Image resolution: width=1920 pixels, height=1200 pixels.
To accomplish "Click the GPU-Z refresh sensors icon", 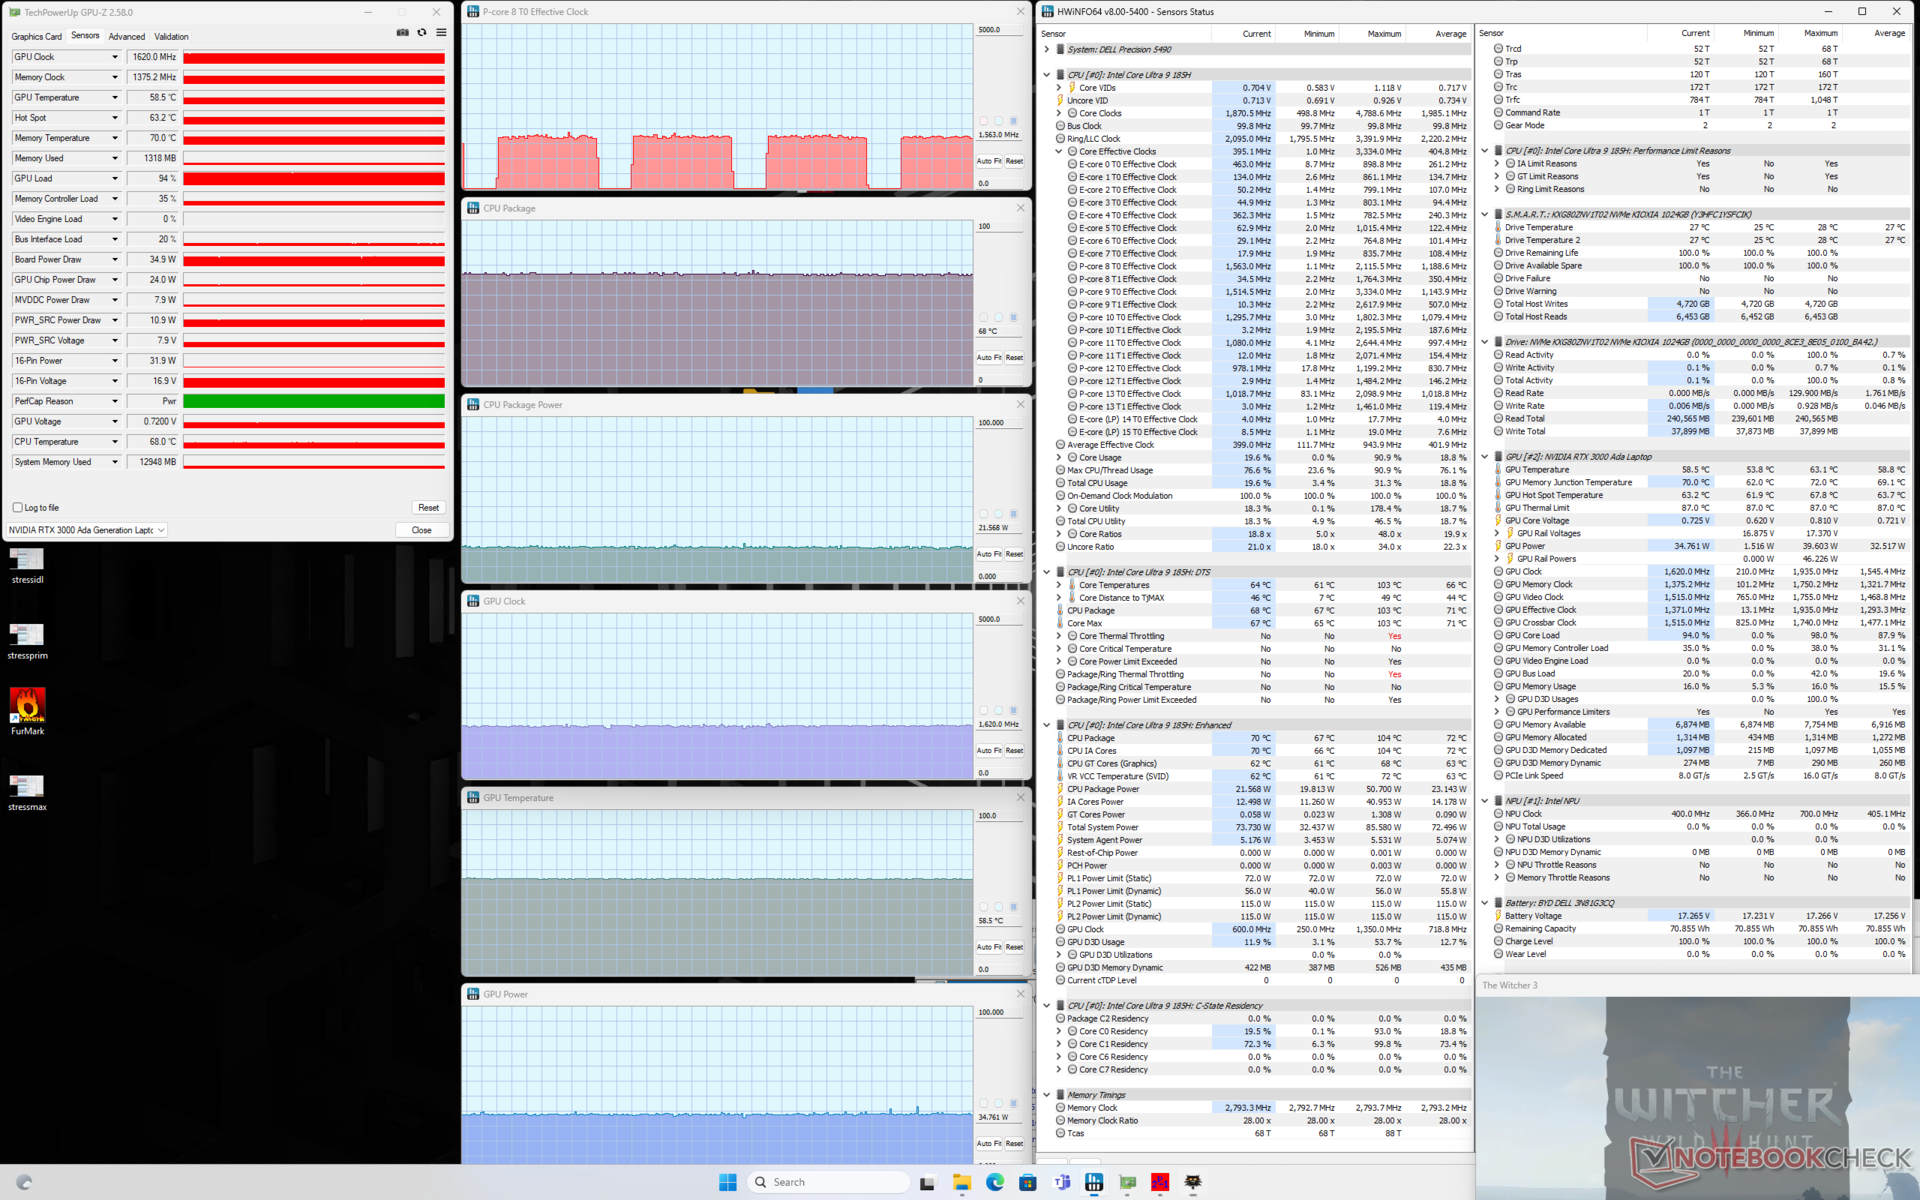I will click(x=422, y=33).
